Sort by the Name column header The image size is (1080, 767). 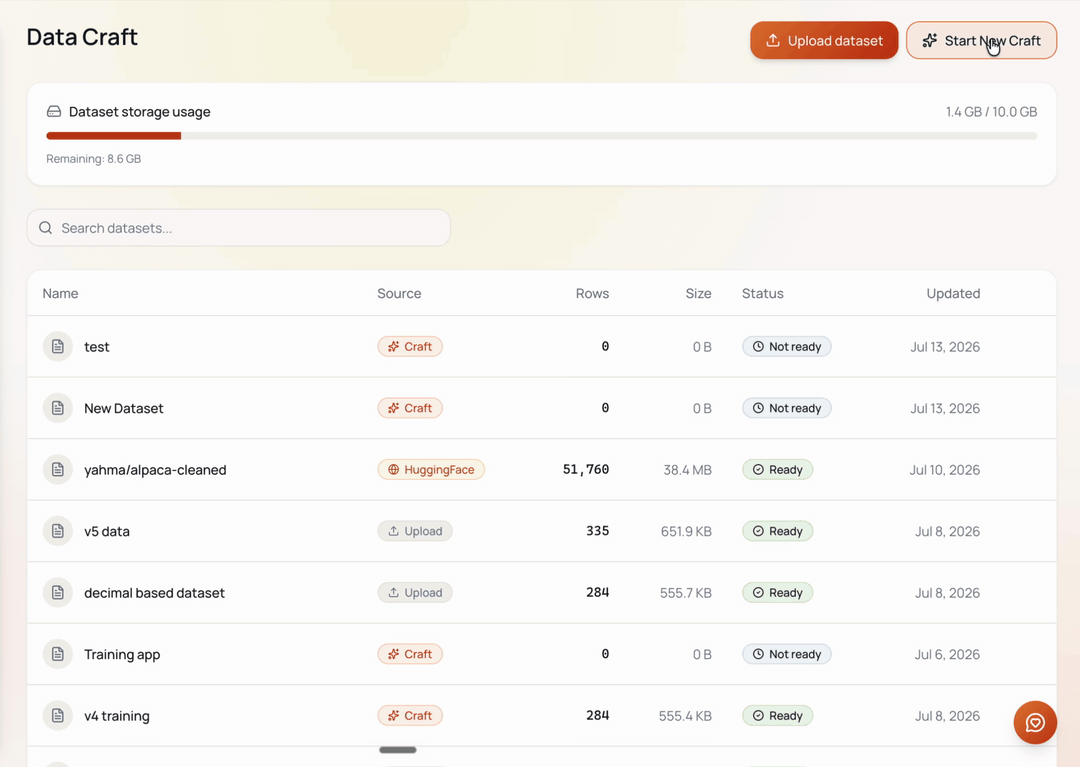61,293
